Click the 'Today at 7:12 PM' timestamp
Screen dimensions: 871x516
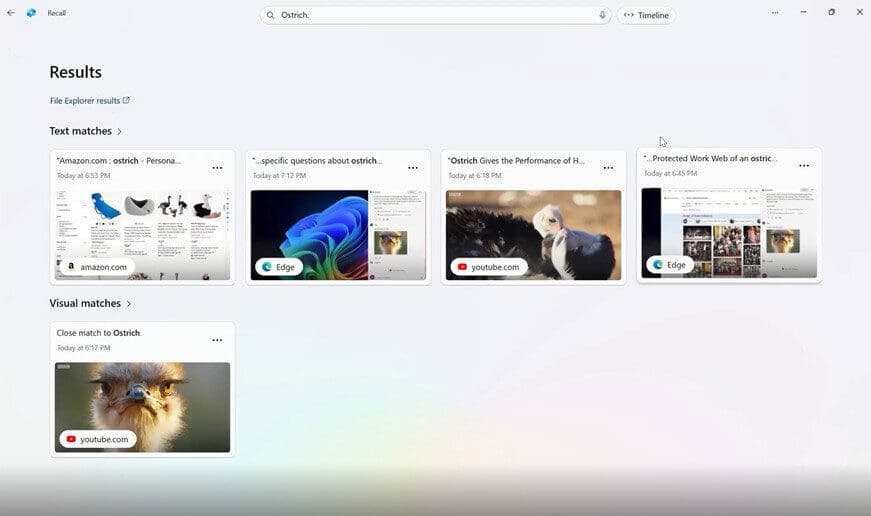coord(279,176)
